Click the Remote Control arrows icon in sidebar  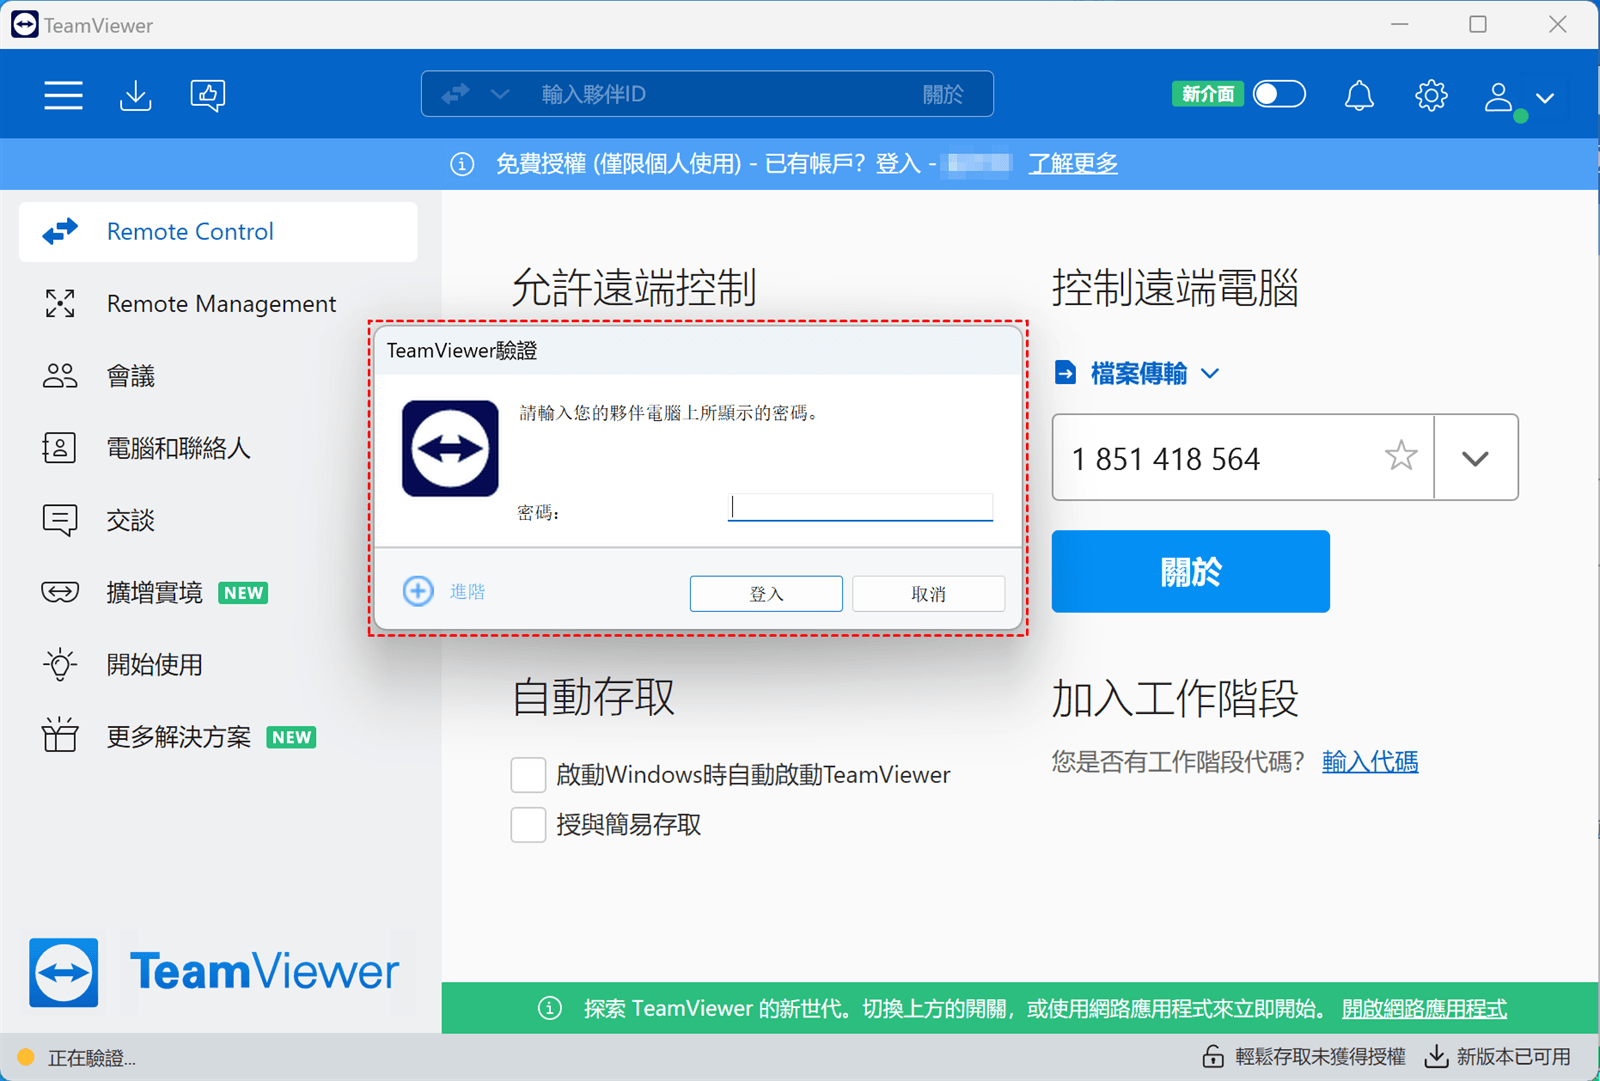pos(60,232)
